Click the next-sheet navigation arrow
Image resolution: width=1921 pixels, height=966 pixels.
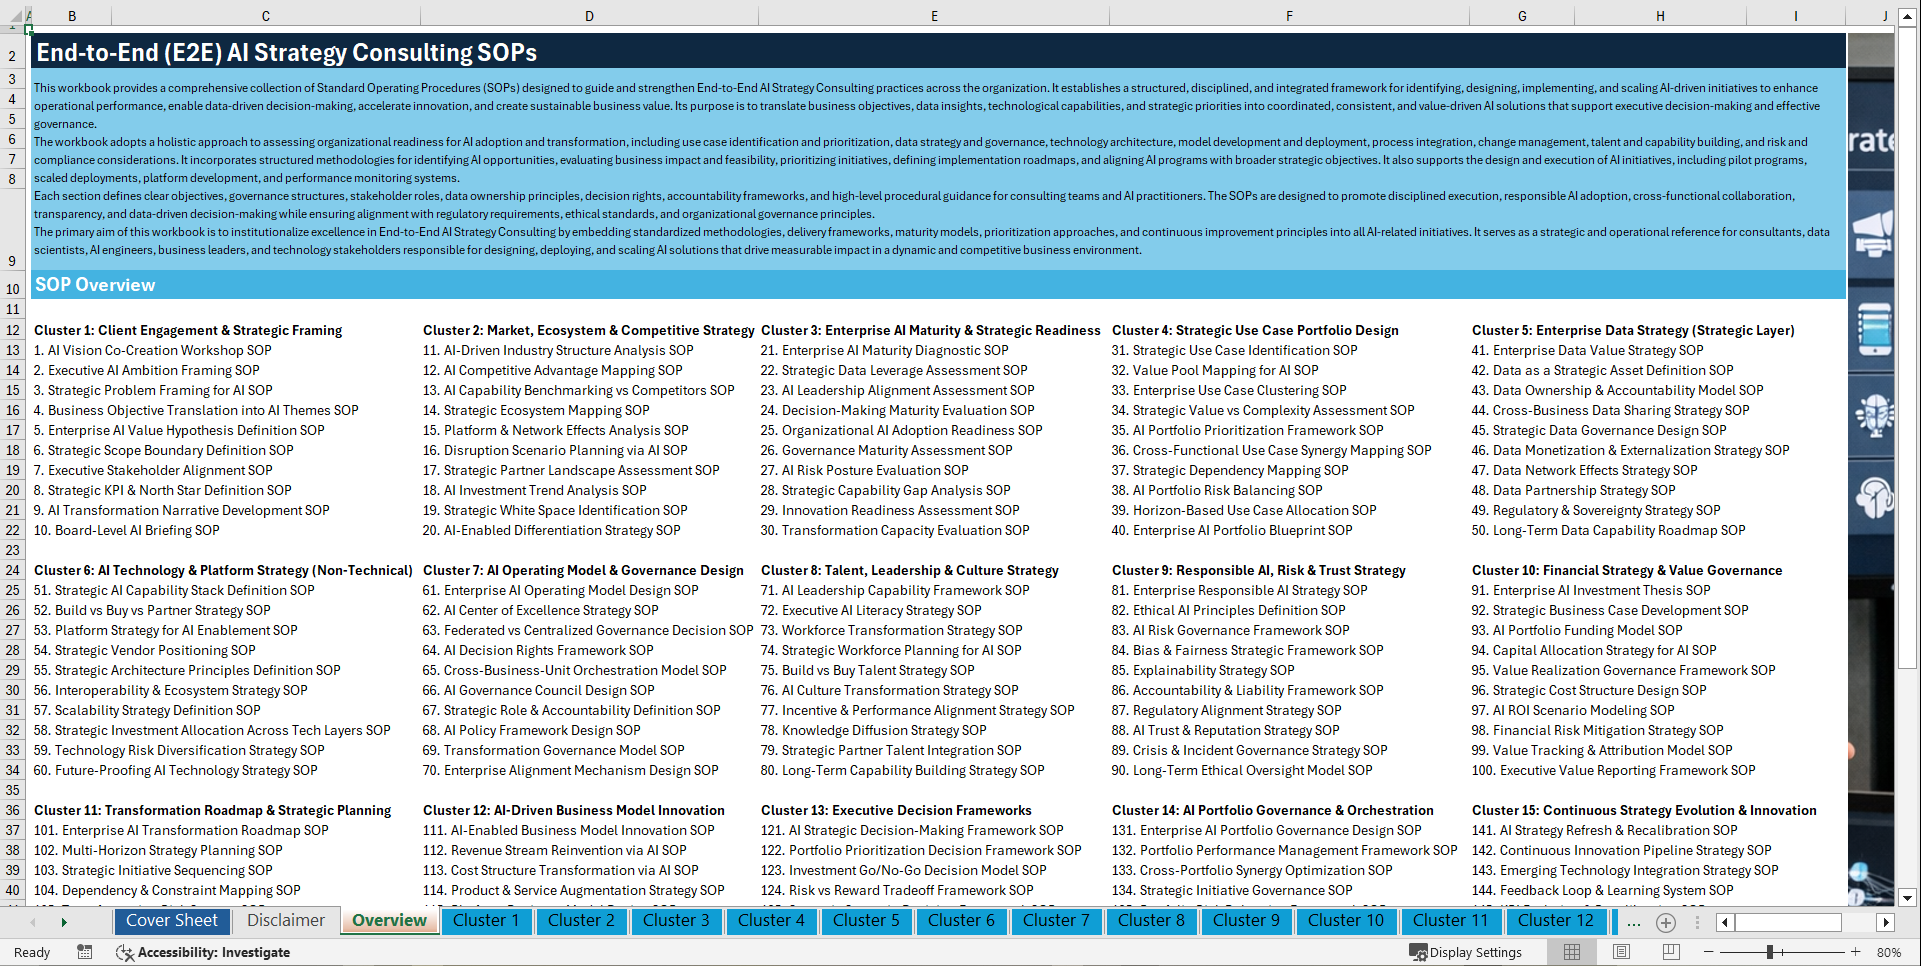point(64,921)
